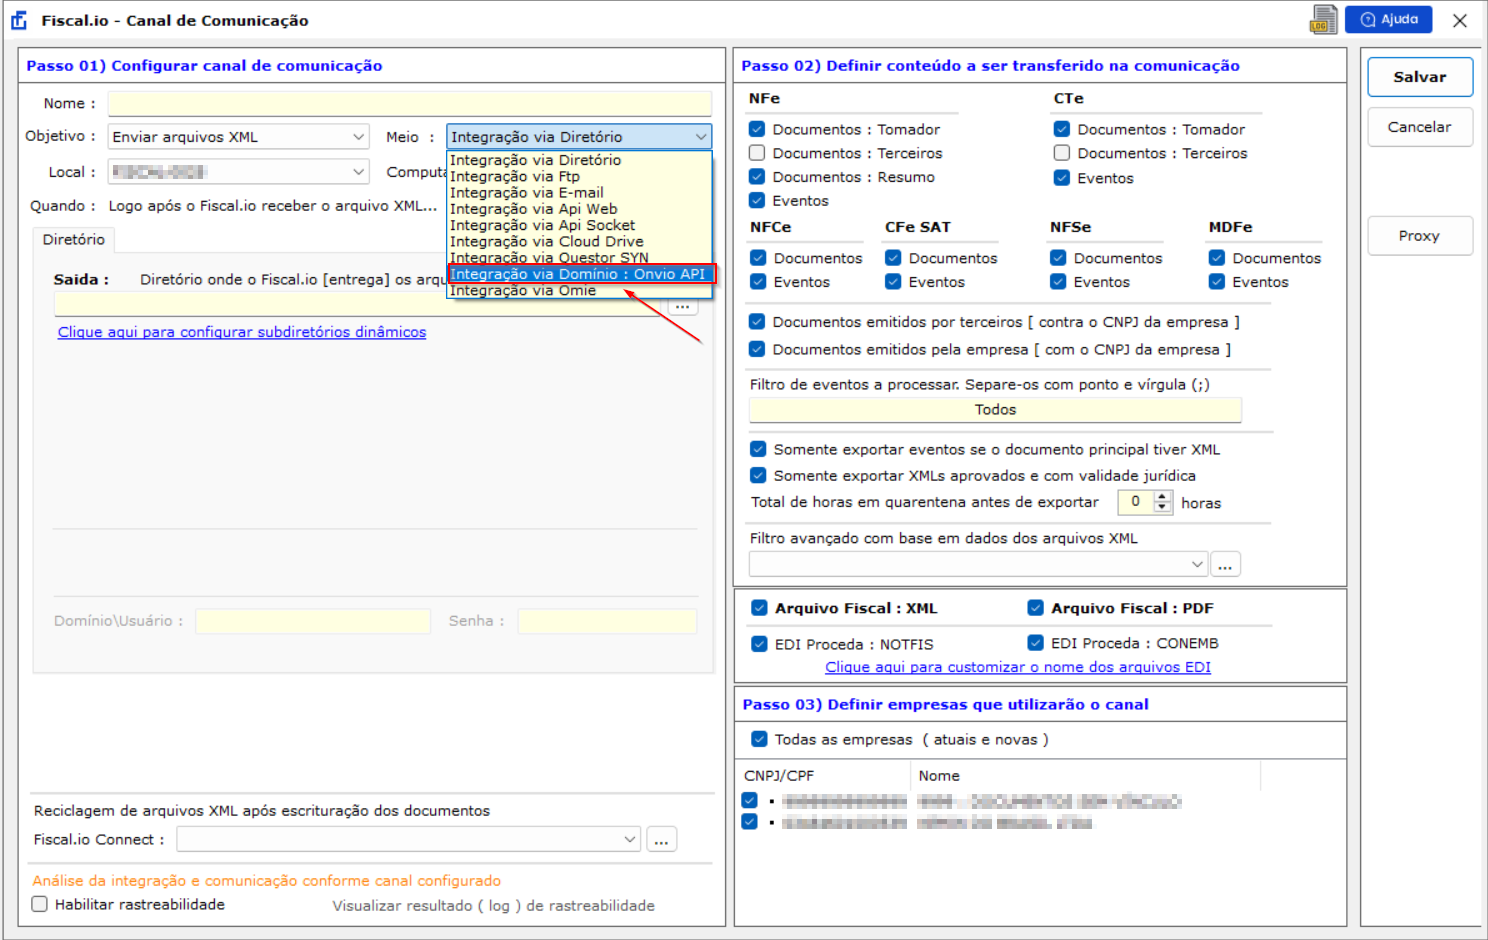Open the Proxy settings button
The image size is (1488, 940).
pos(1420,236)
